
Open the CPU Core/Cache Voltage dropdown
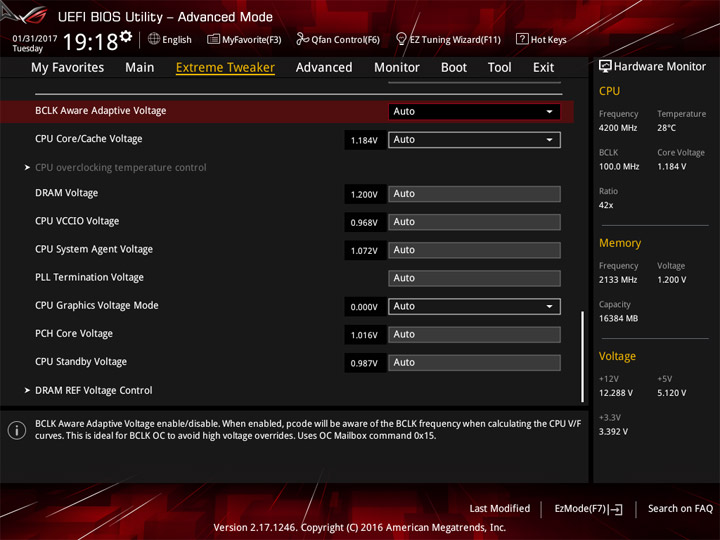[x=474, y=140]
